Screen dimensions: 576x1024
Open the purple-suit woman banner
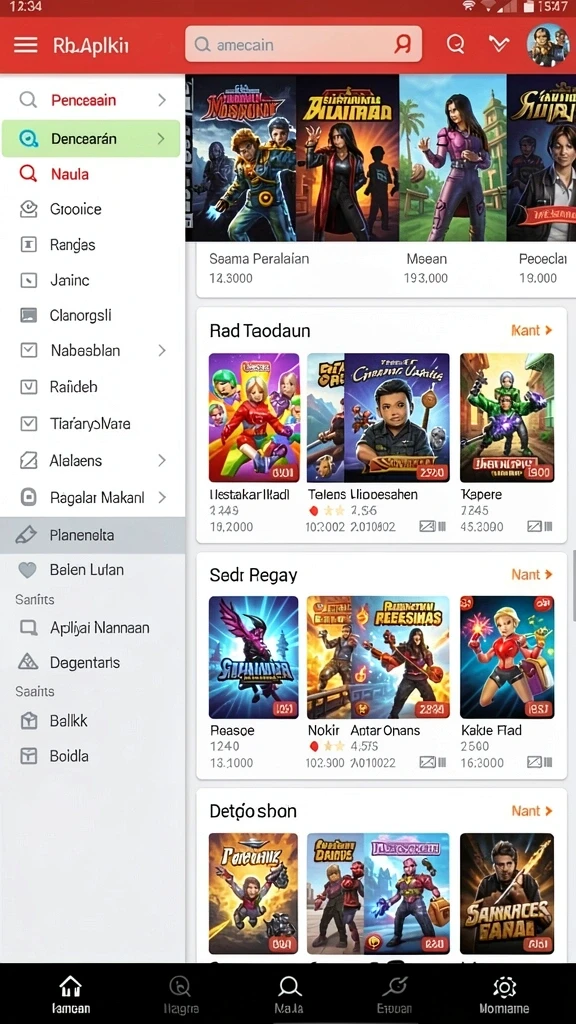(x=453, y=158)
